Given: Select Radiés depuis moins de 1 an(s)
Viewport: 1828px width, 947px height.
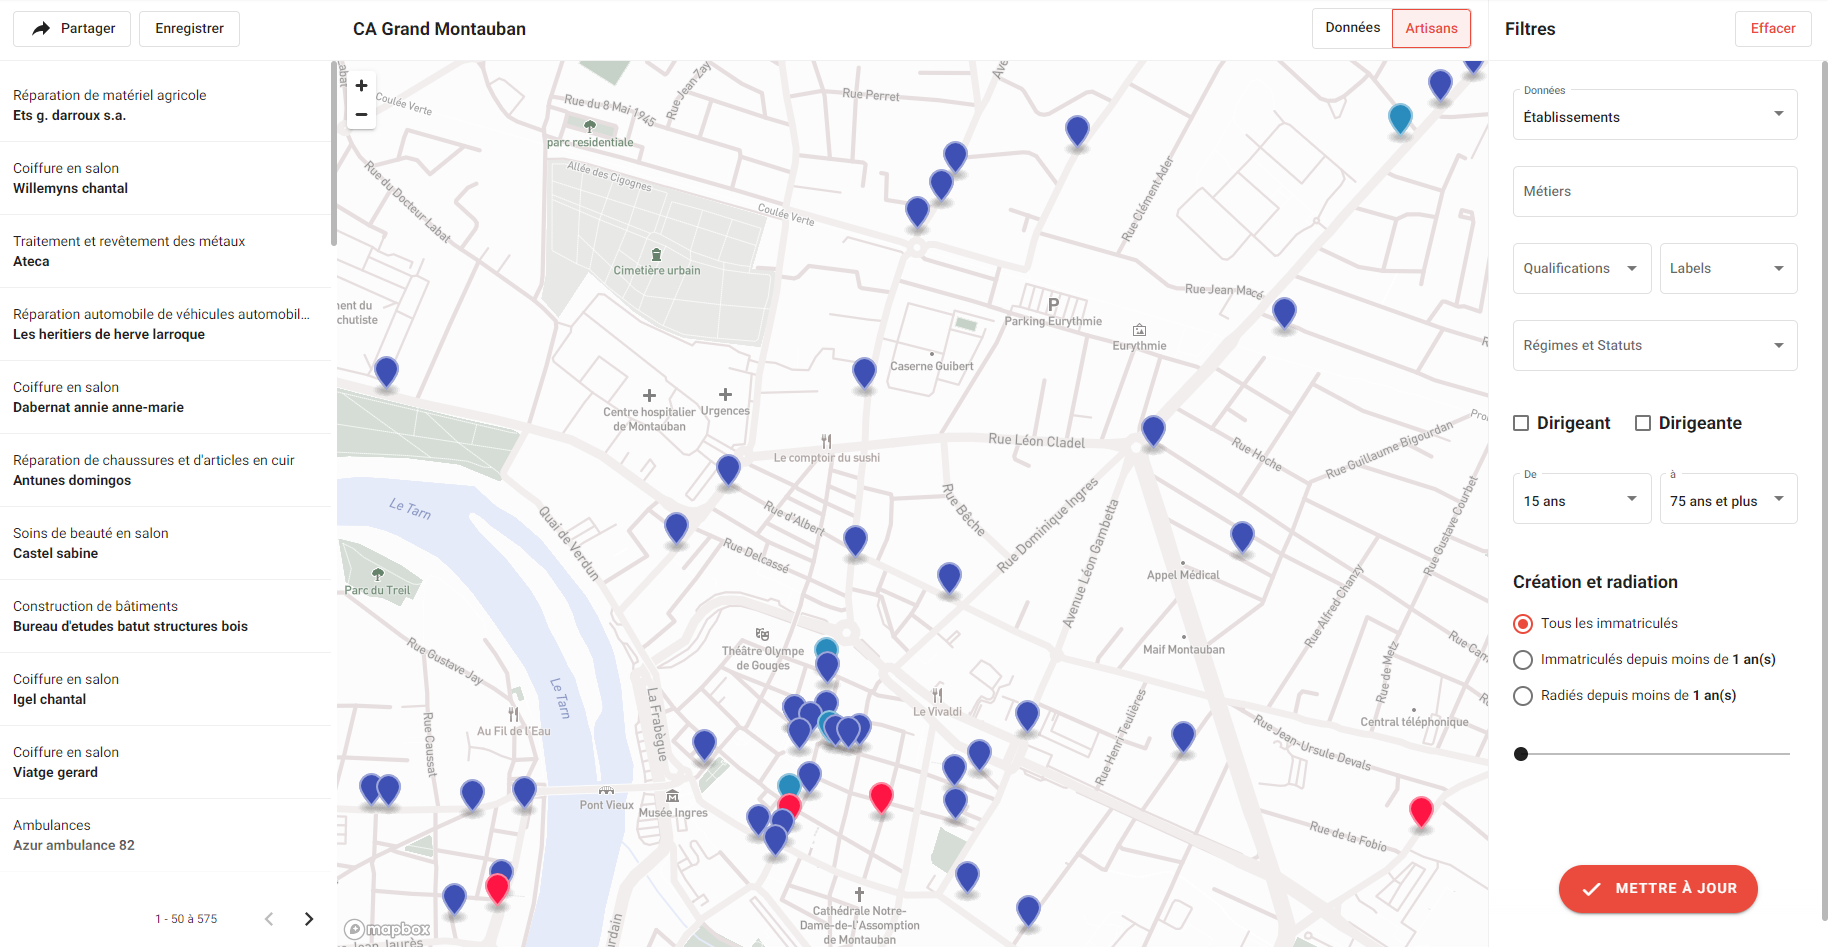Looking at the screenshot, I should pyautogui.click(x=1523, y=696).
